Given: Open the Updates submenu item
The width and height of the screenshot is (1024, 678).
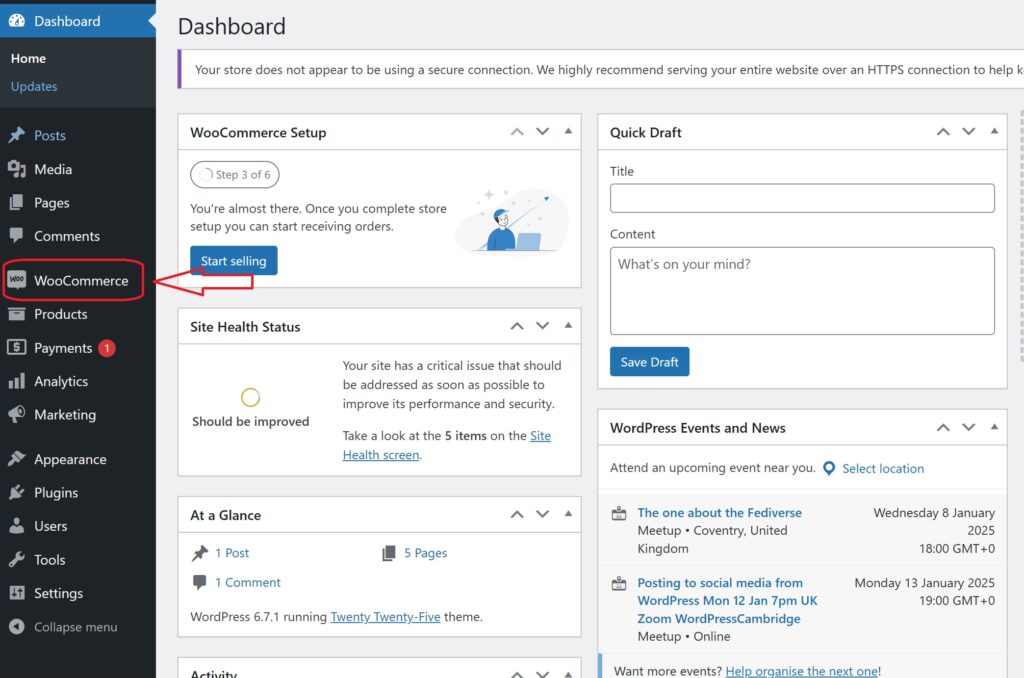Looking at the screenshot, I should pyautogui.click(x=34, y=86).
